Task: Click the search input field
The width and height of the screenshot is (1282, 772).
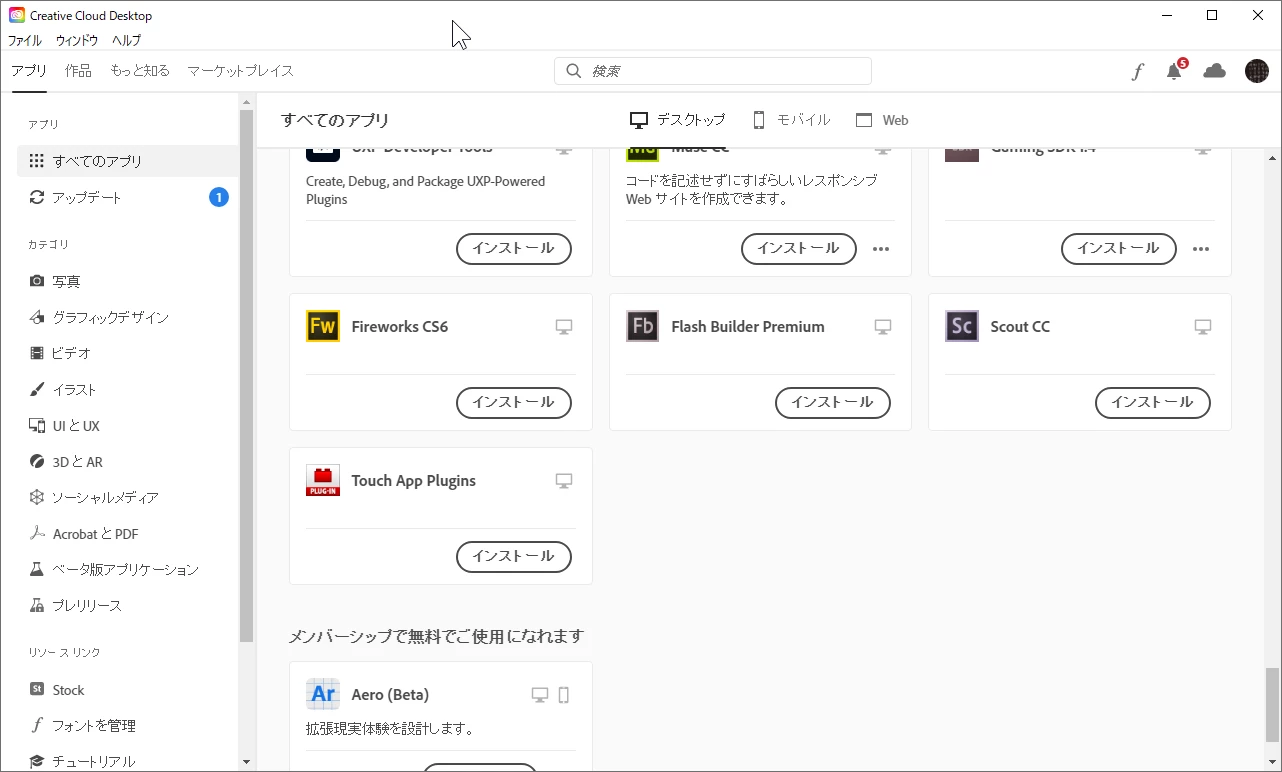Action: click(x=713, y=71)
